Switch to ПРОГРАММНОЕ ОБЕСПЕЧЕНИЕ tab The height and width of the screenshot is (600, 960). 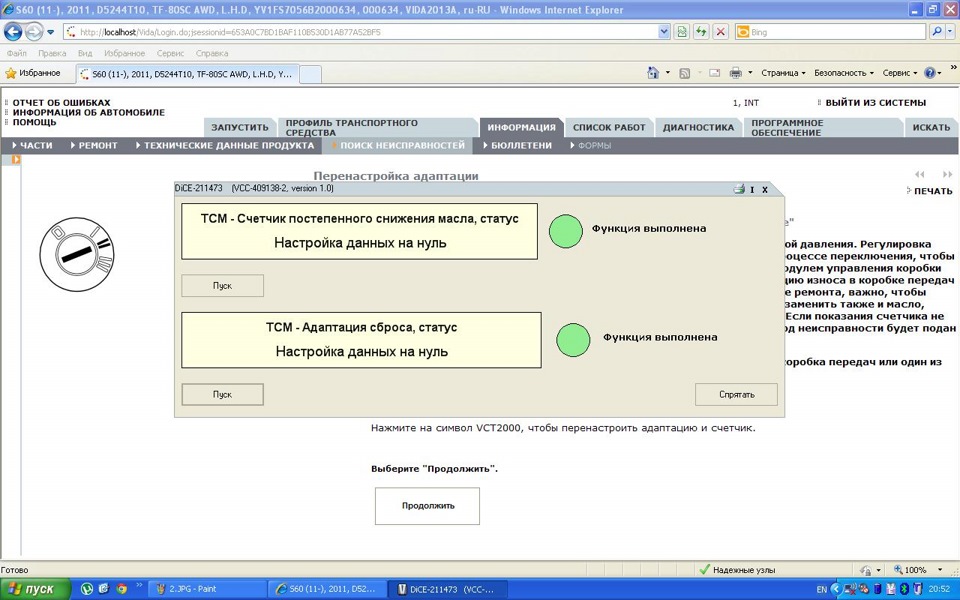822,127
